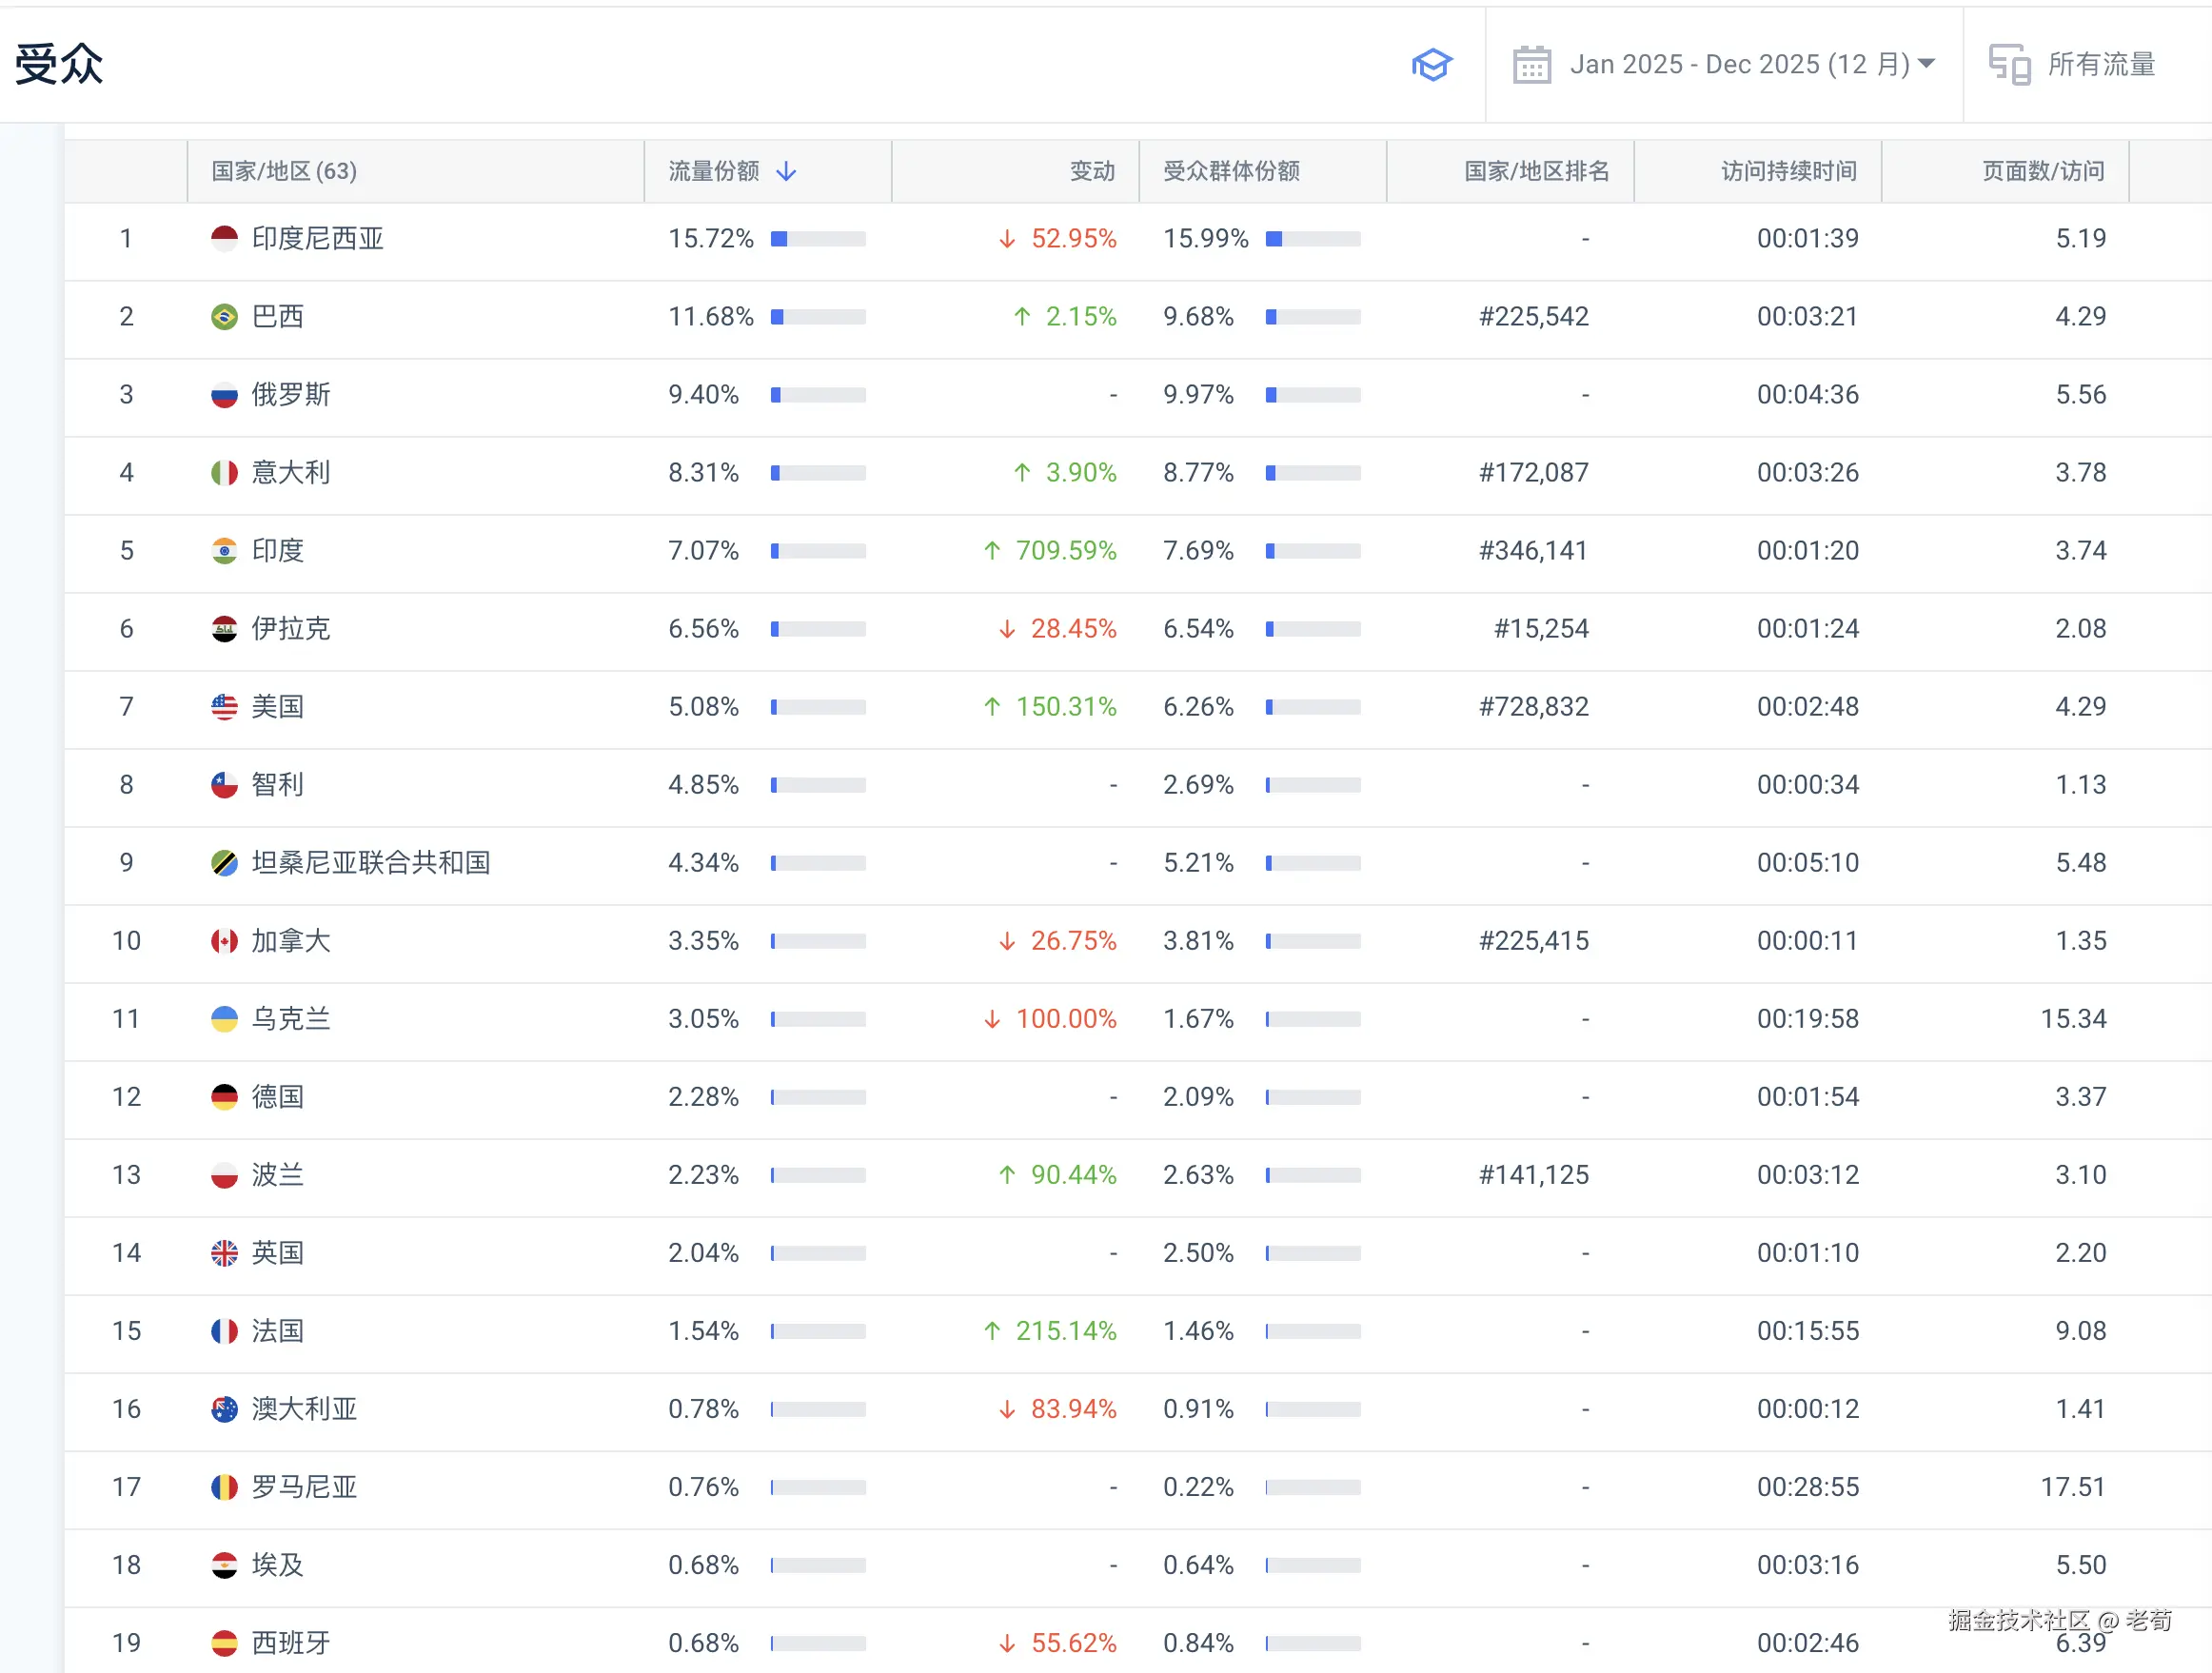Click 伊拉克 country rank #15,254

point(1540,629)
